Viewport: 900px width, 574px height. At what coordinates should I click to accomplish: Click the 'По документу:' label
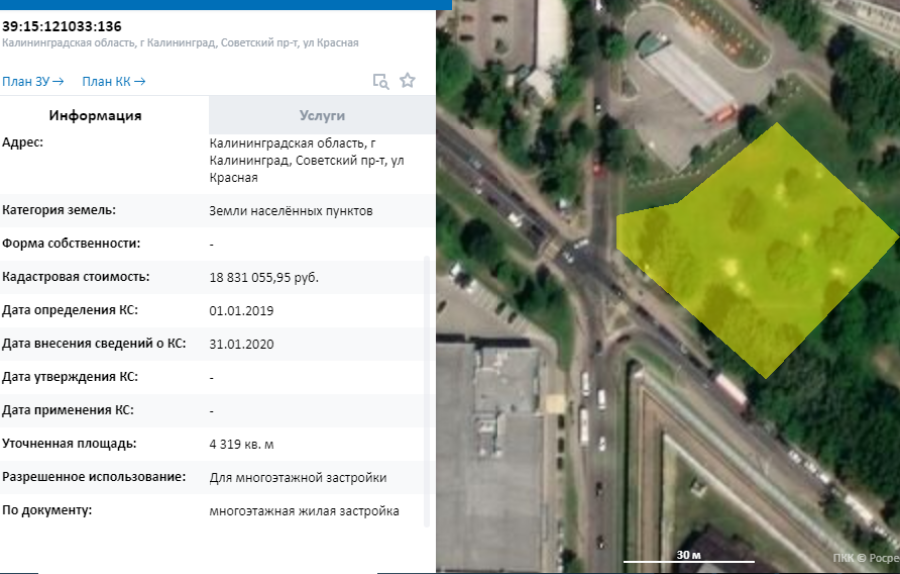coord(46,510)
